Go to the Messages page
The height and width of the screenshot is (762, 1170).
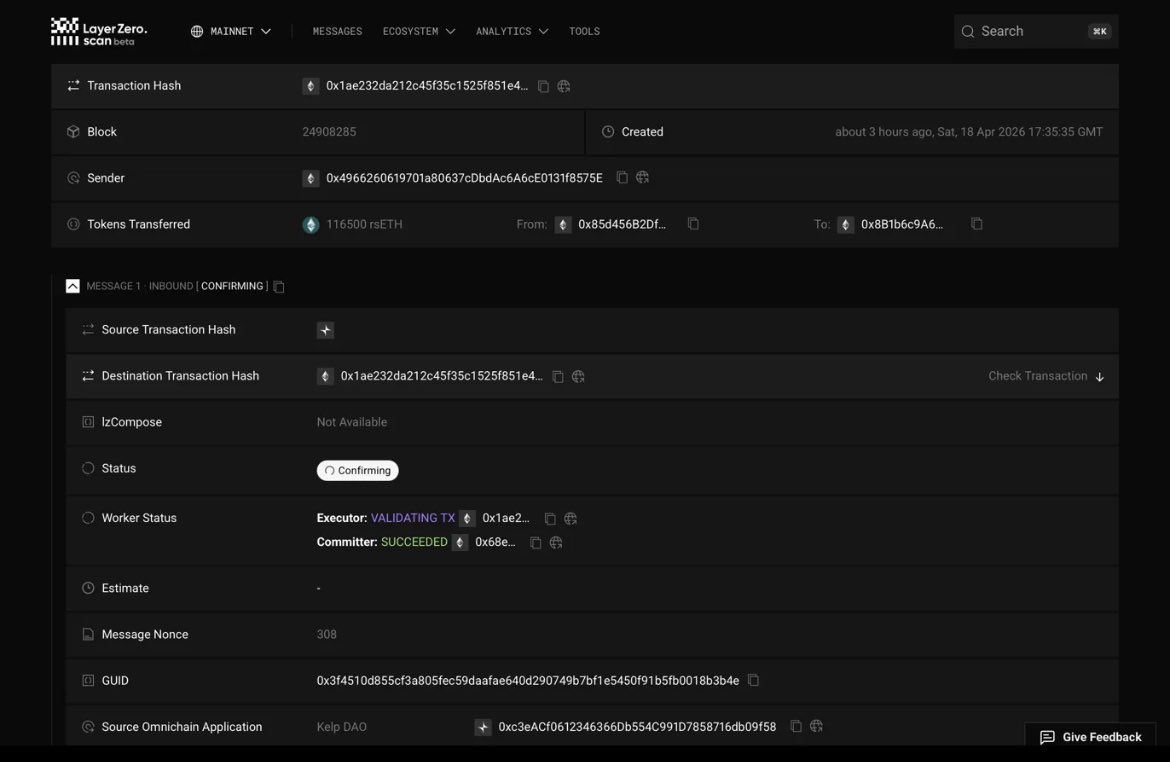coord(337,31)
